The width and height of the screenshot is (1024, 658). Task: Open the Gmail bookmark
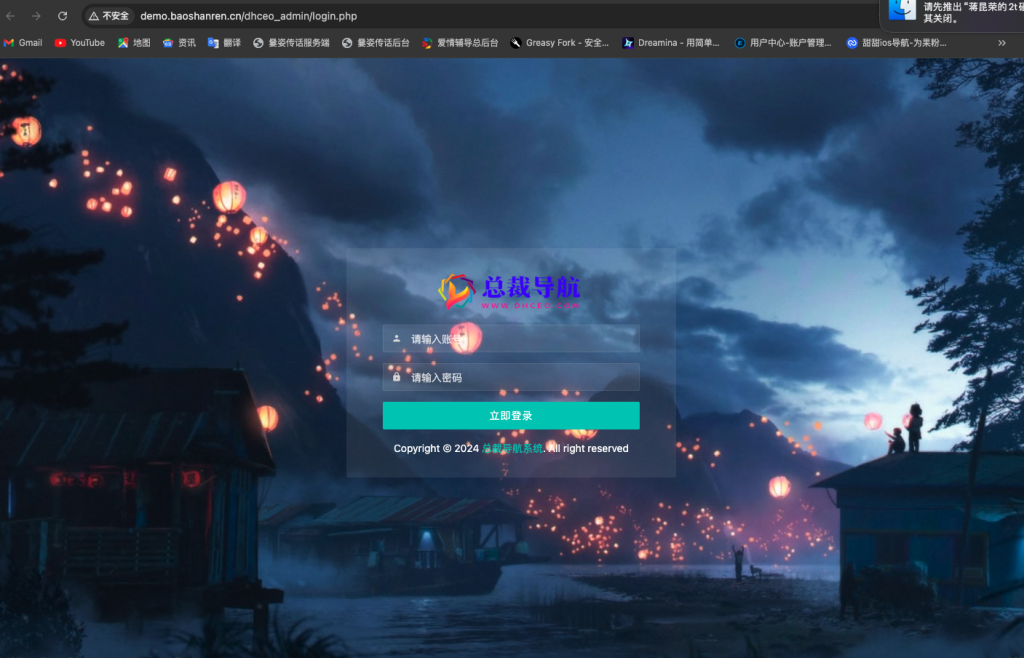click(x=23, y=42)
